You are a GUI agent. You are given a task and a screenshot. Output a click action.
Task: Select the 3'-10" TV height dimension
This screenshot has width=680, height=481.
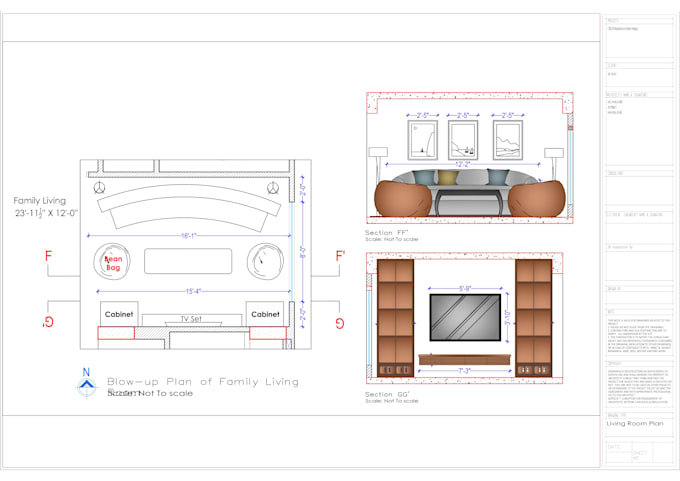coord(508,318)
